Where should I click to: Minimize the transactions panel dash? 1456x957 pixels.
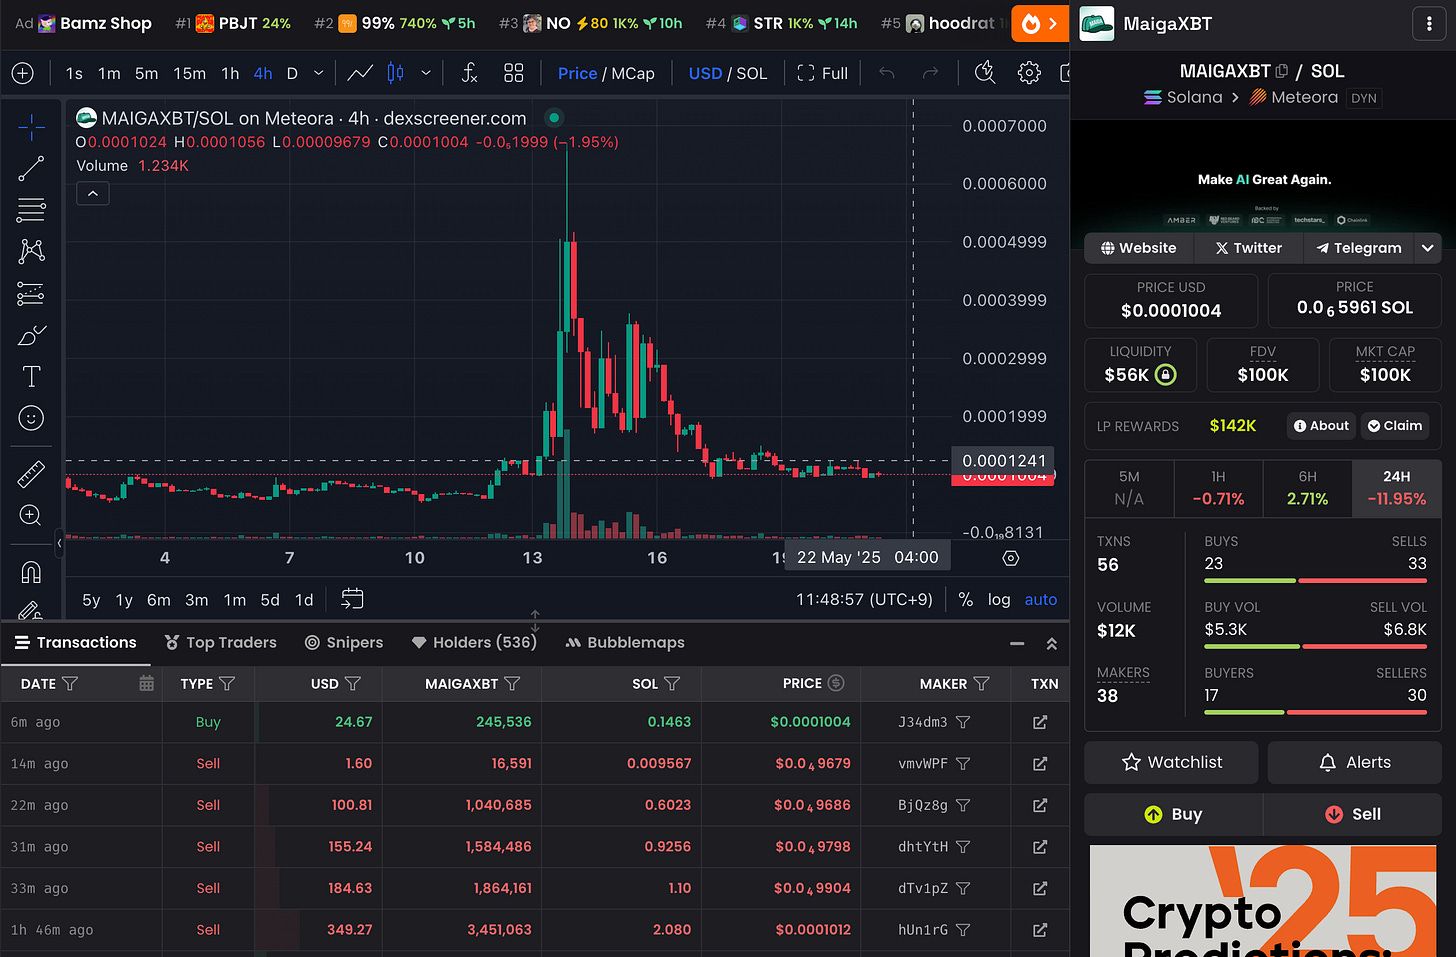[1017, 644]
